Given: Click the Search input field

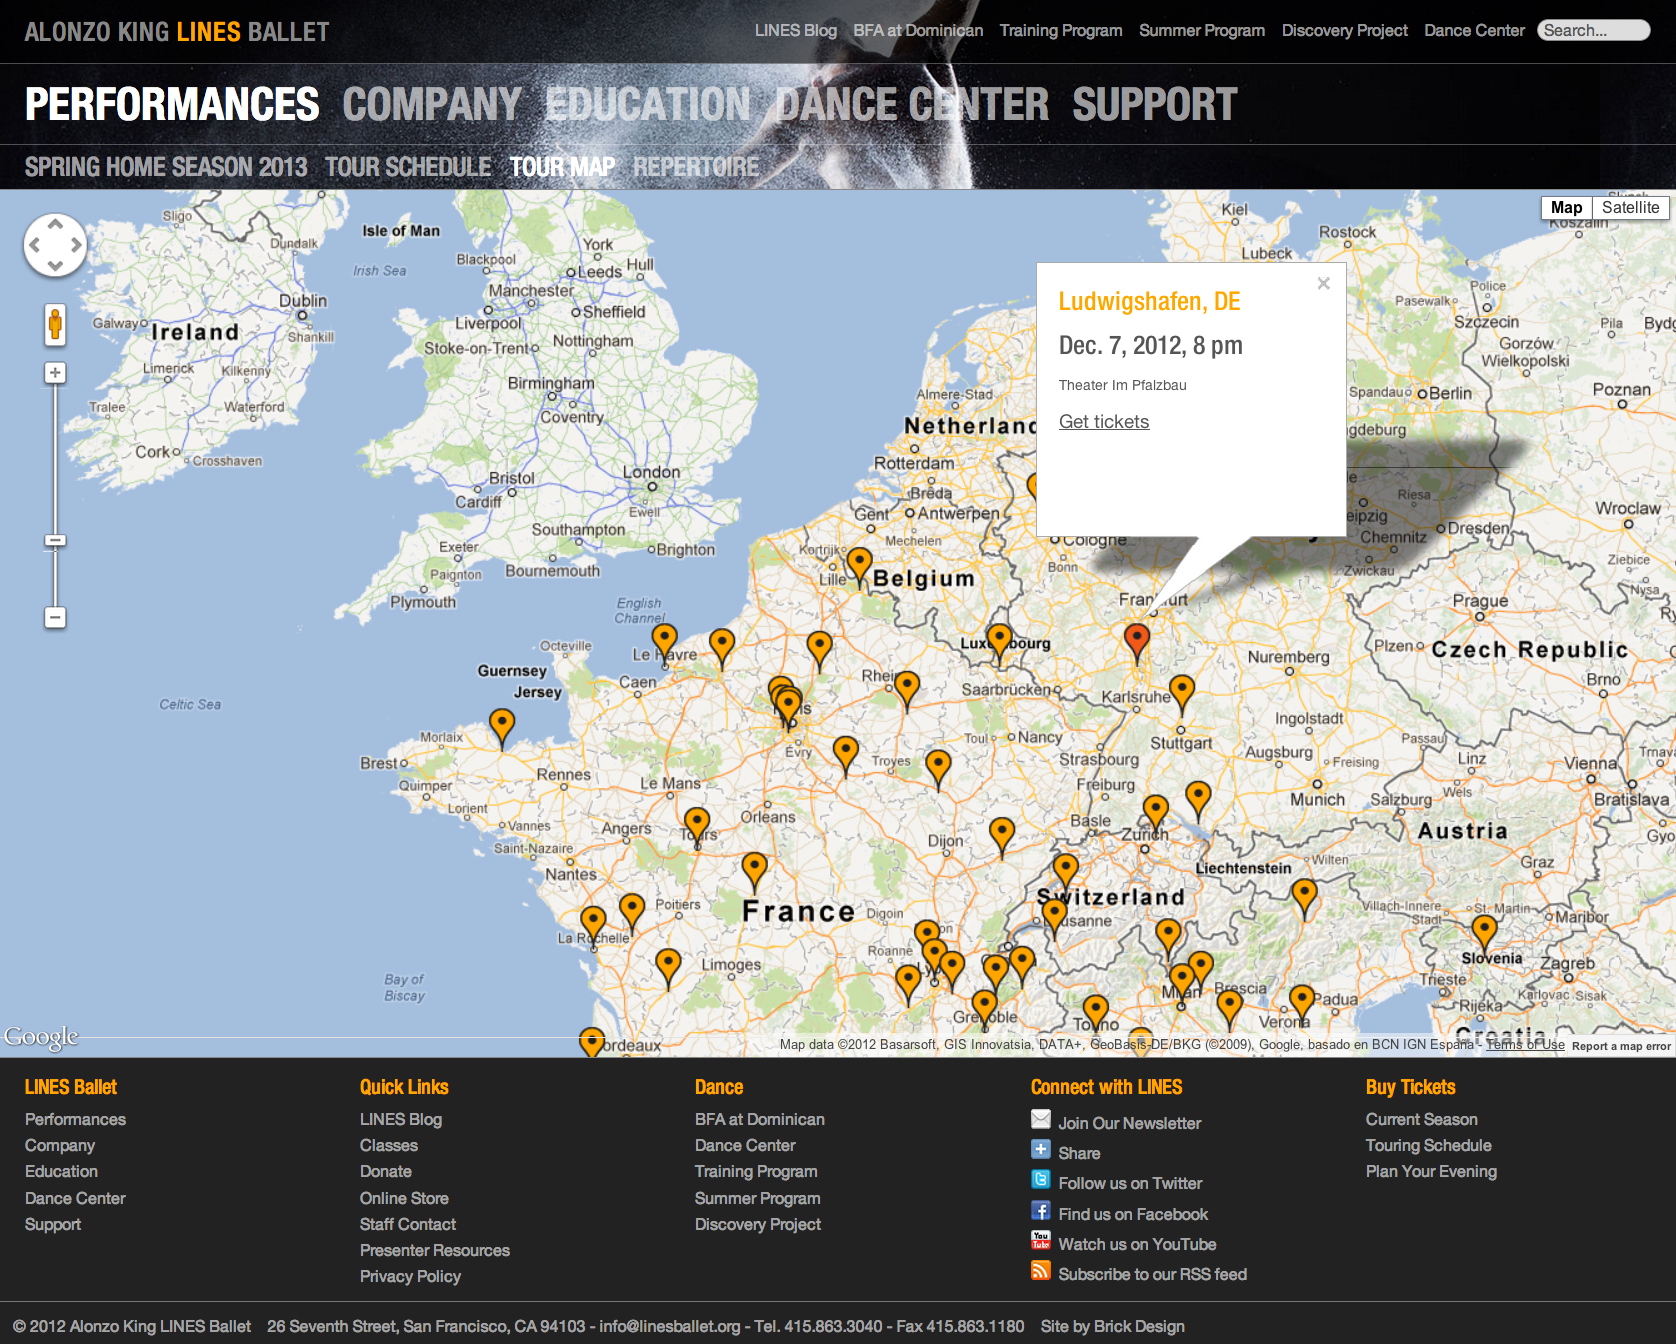Looking at the screenshot, I should (x=1593, y=30).
